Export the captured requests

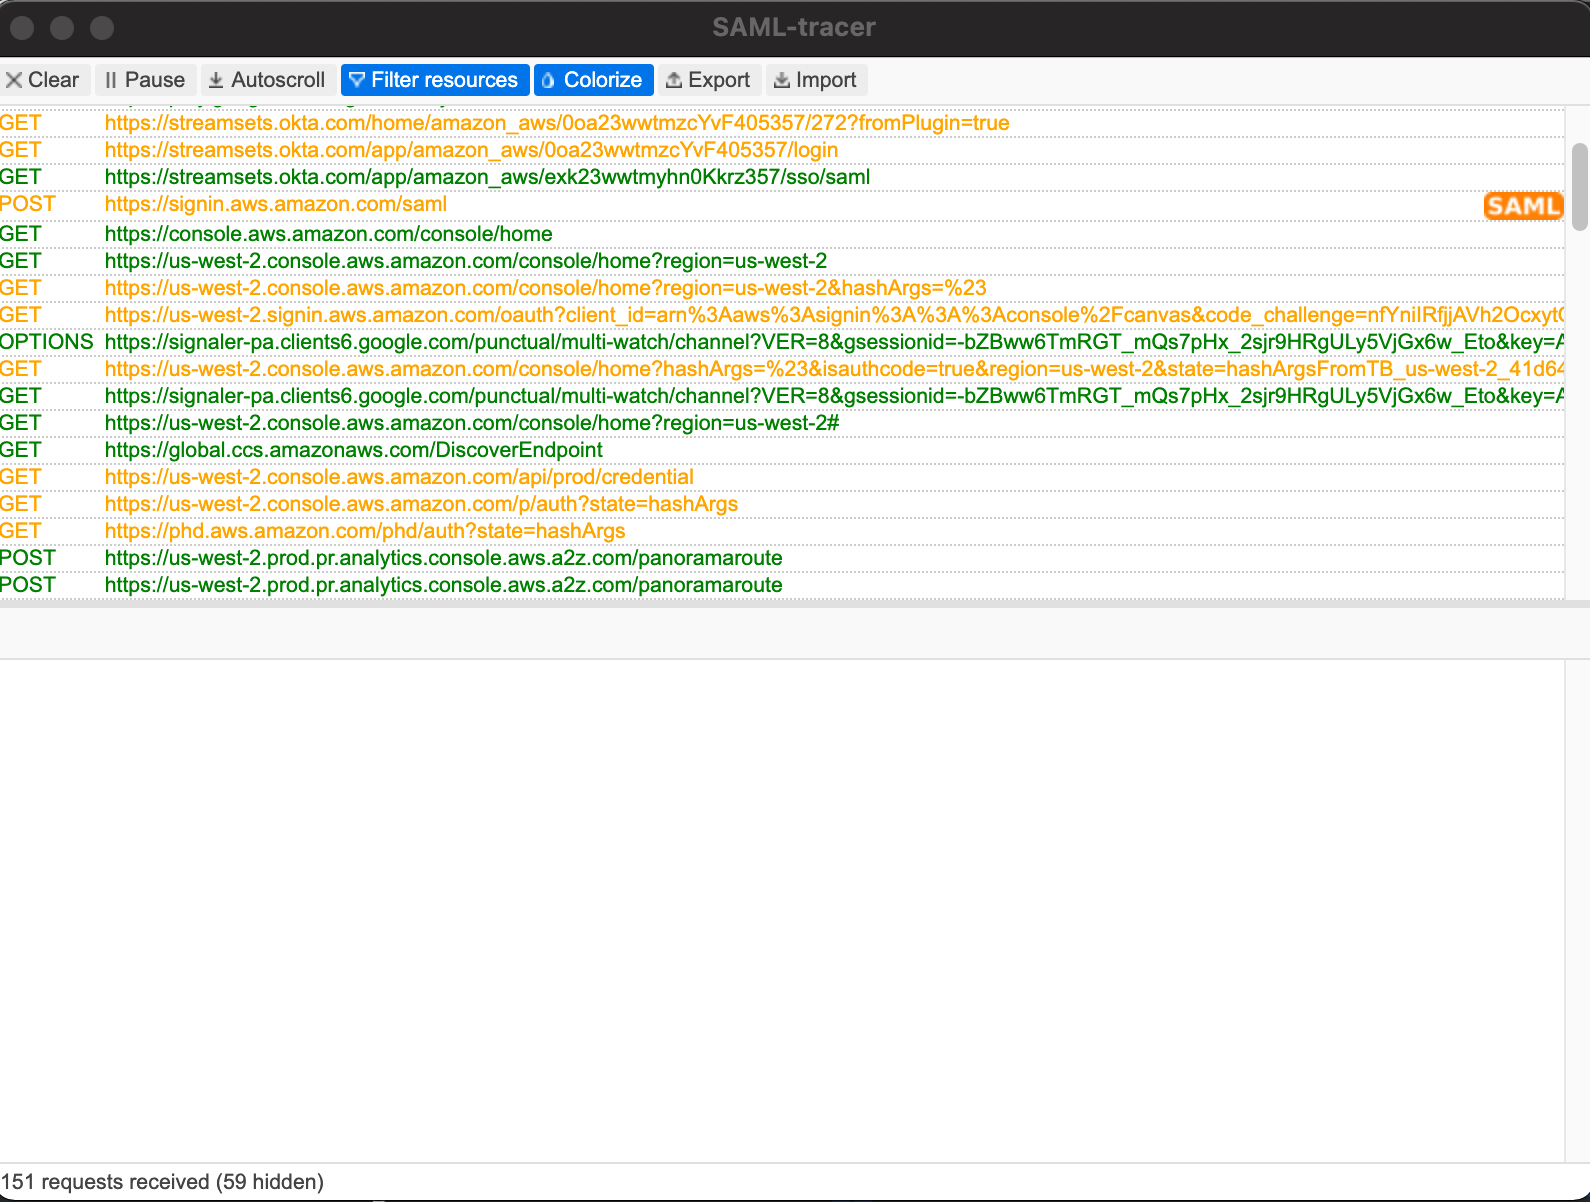click(709, 80)
